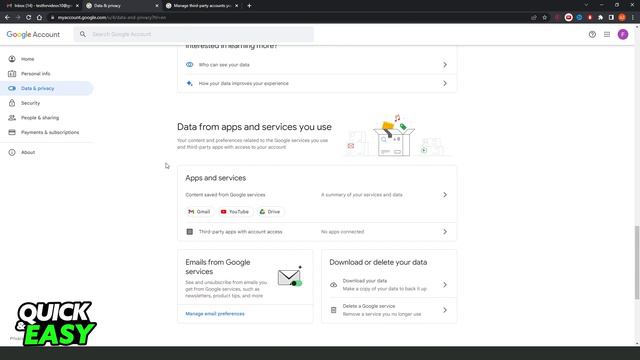640x360 pixels.
Task: Open the Google apps grid
Action: [607, 34]
